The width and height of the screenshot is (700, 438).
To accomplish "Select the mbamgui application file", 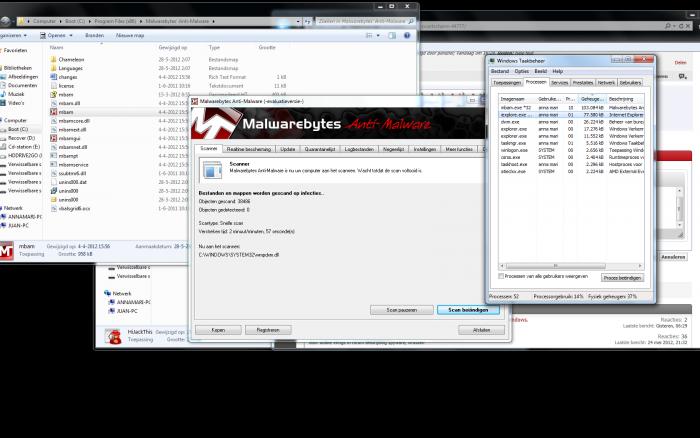I will coord(69,138).
